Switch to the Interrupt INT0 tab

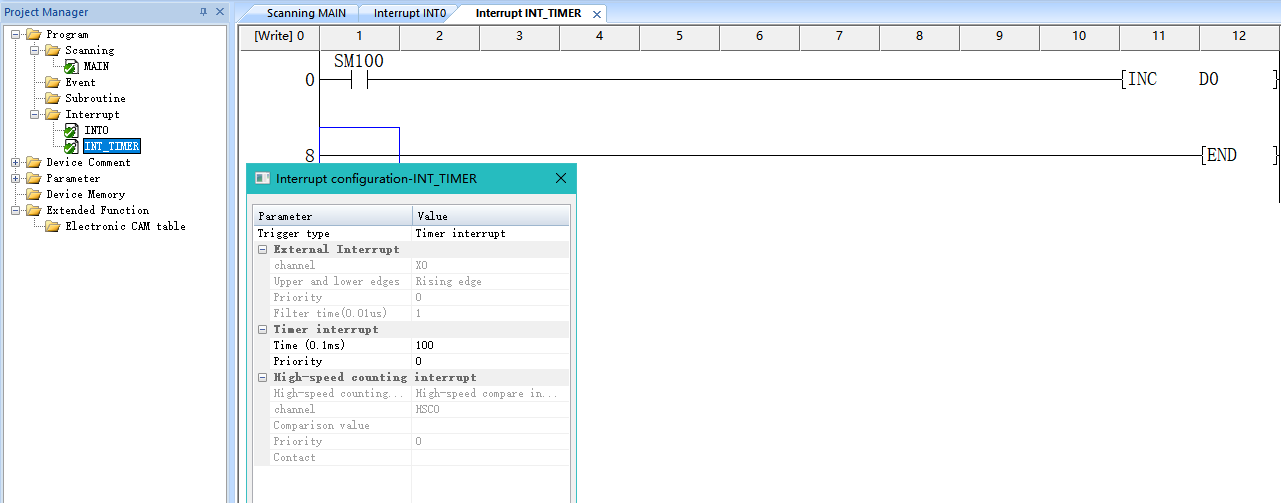(410, 13)
